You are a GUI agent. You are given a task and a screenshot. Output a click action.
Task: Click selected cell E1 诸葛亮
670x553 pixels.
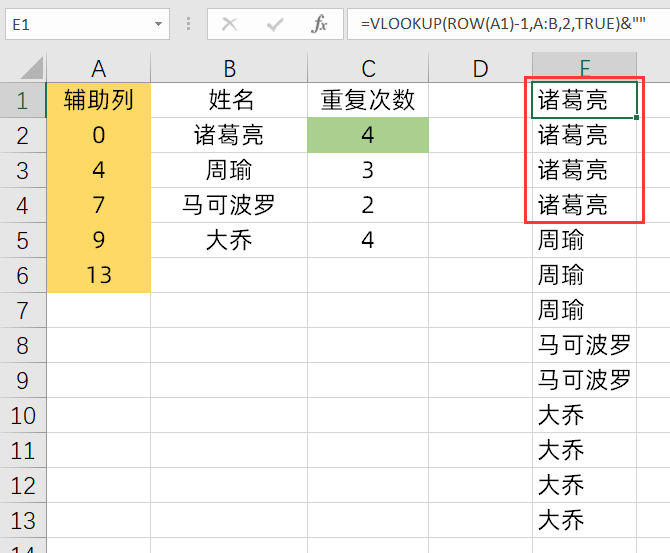click(585, 100)
